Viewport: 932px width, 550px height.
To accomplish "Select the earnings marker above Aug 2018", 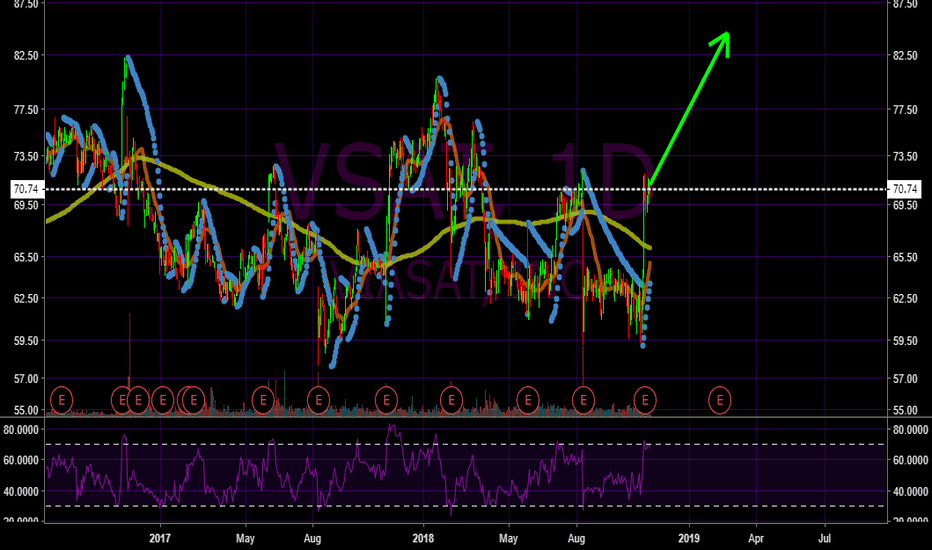I will 583,400.
